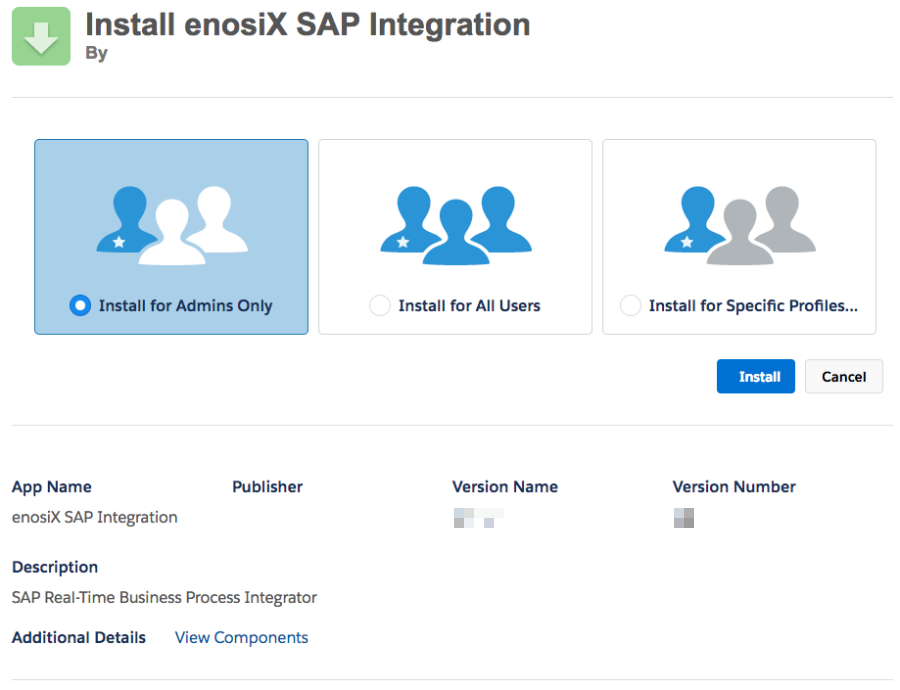Click the All Users group illustration

(x=456, y=225)
